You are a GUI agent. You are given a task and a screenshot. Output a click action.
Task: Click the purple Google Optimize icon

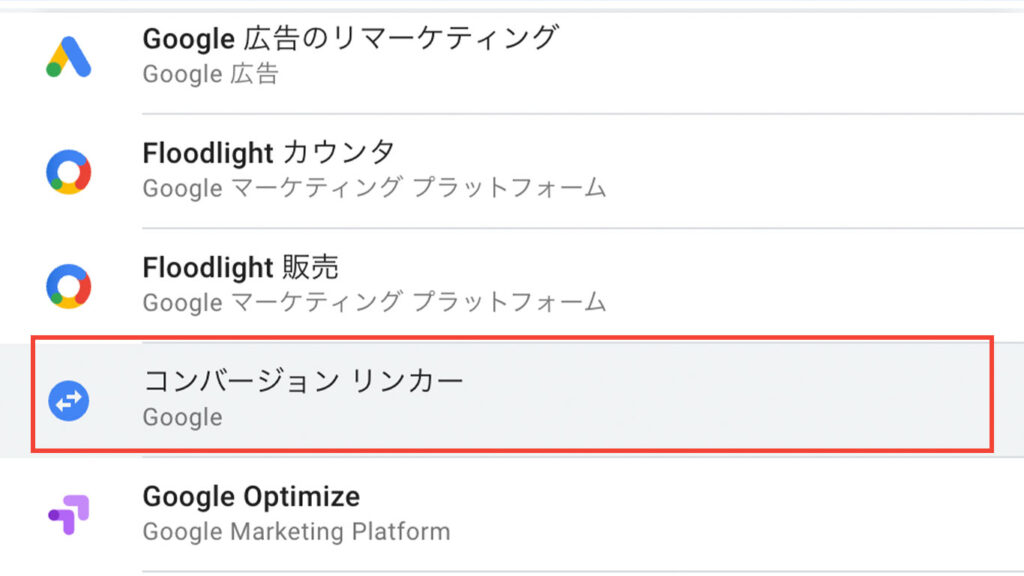[69, 515]
